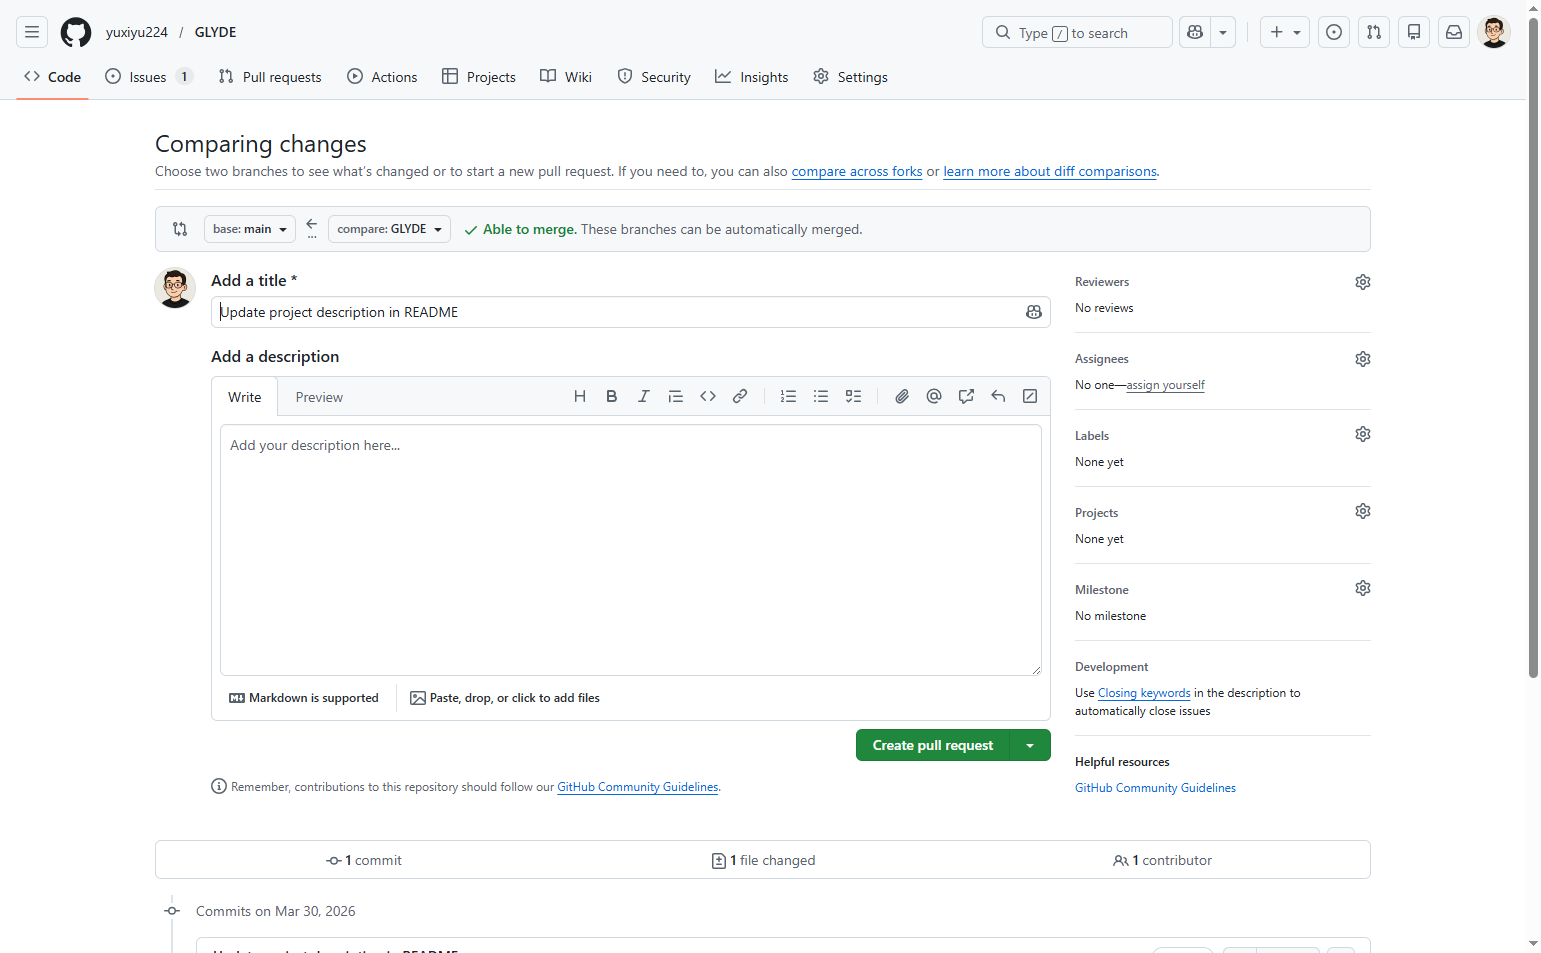
Task: Open Reviewers settings gear
Action: (1363, 282)
